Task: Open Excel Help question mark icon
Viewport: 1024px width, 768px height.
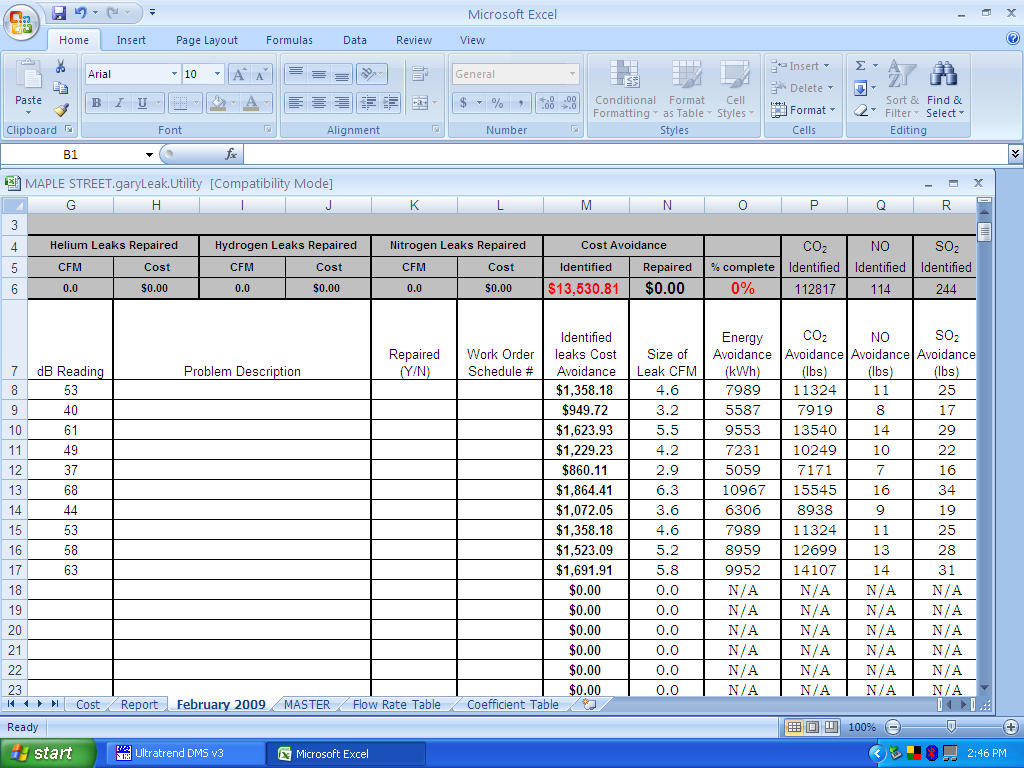Action: tap(1013, 39)
